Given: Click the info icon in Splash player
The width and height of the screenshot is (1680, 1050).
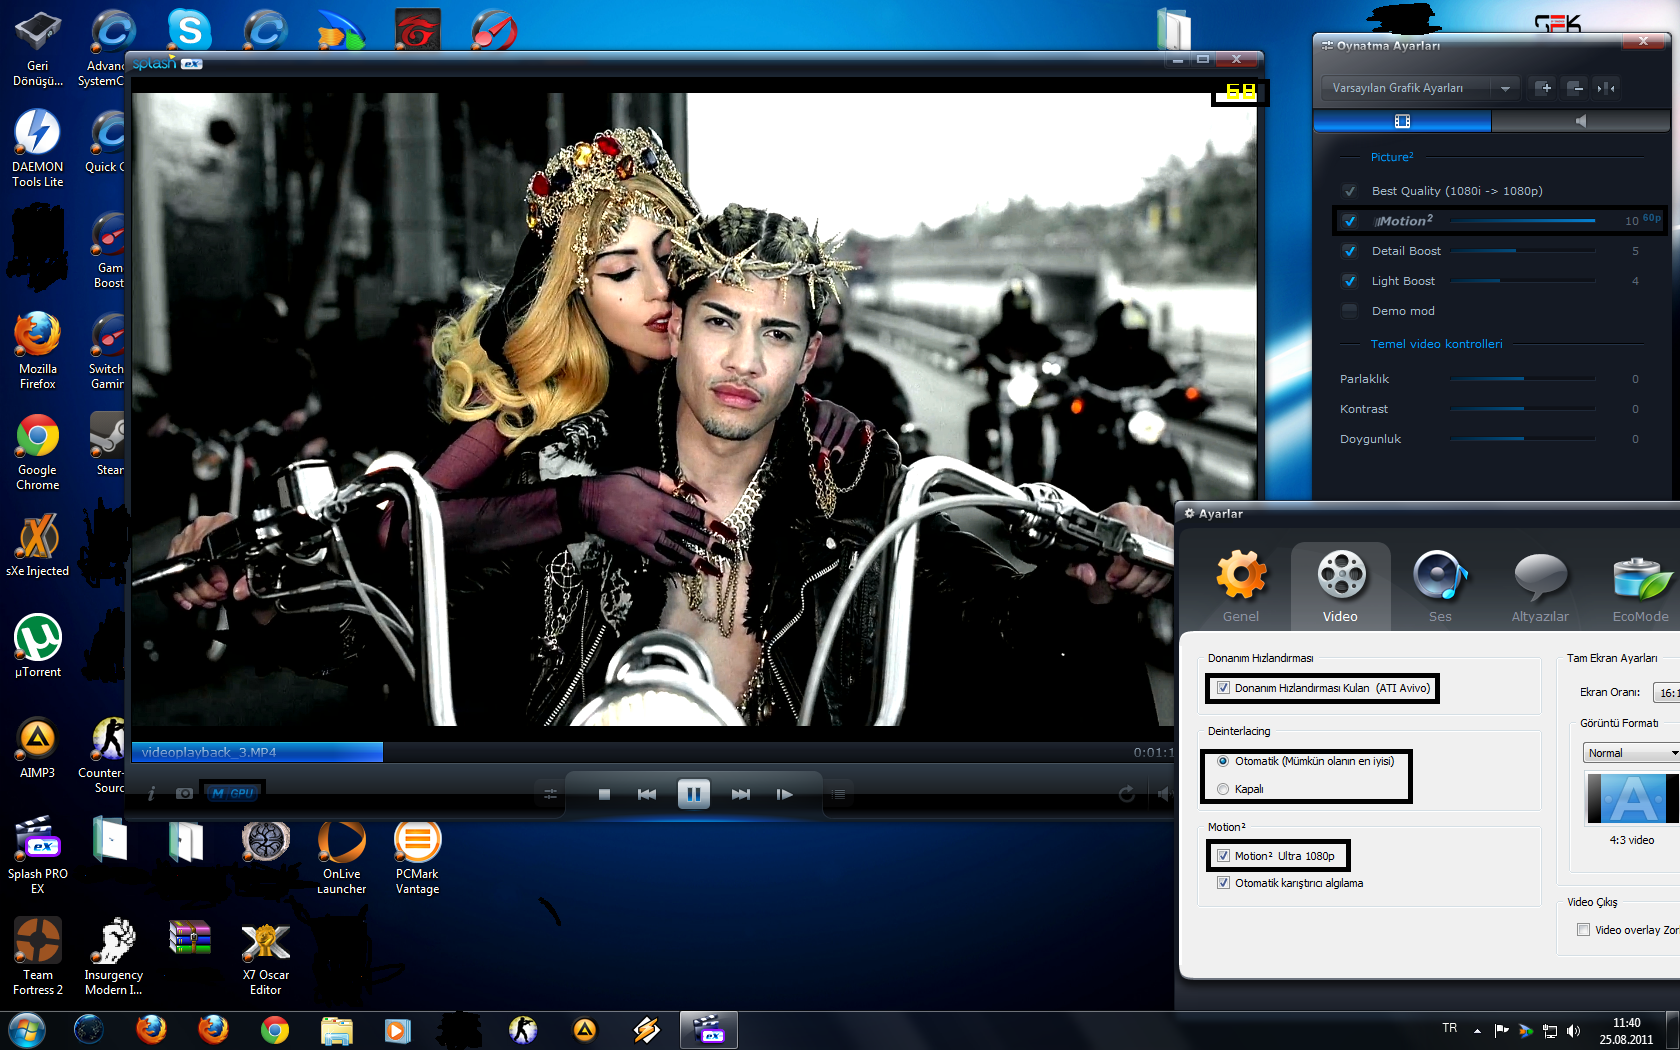Looking at the screenshot, I should 151,793.
